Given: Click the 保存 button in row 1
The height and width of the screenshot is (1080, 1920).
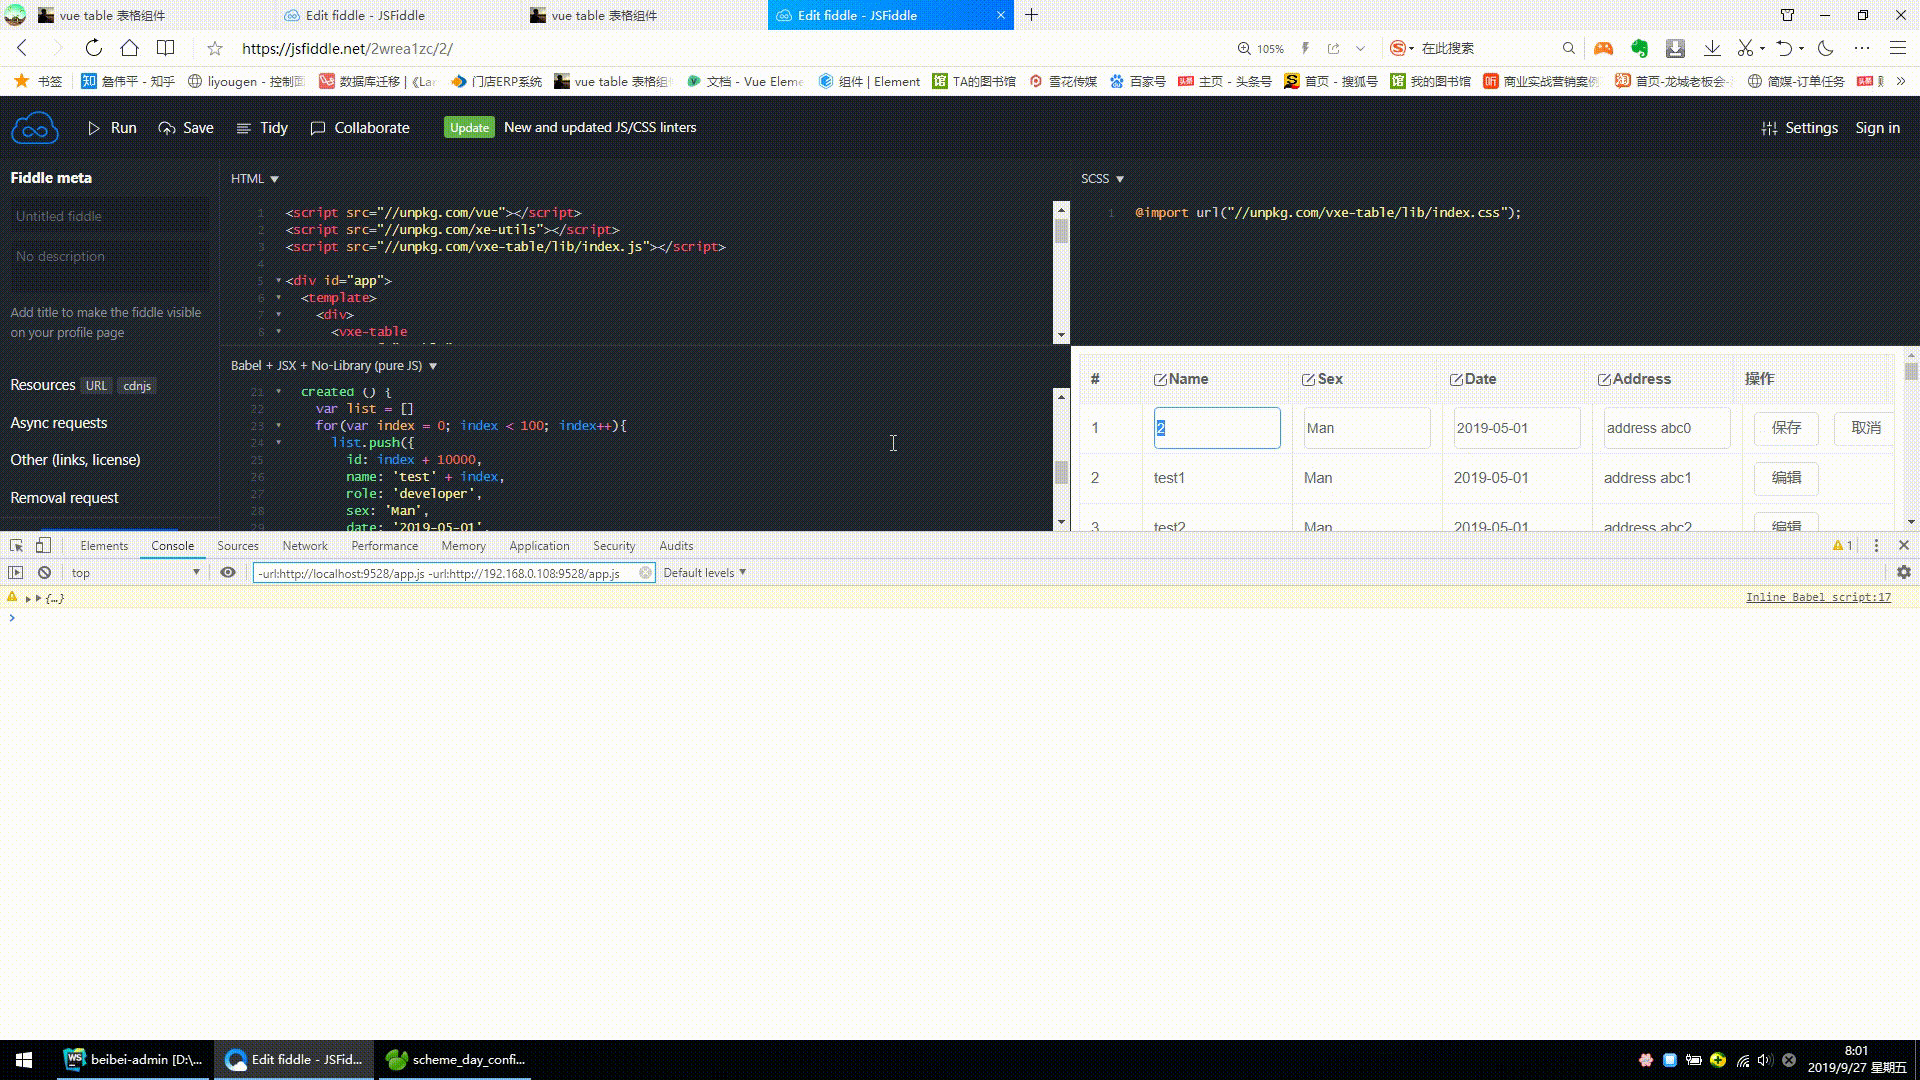Looking at the screenshot, I should [x=1786, y=428].
